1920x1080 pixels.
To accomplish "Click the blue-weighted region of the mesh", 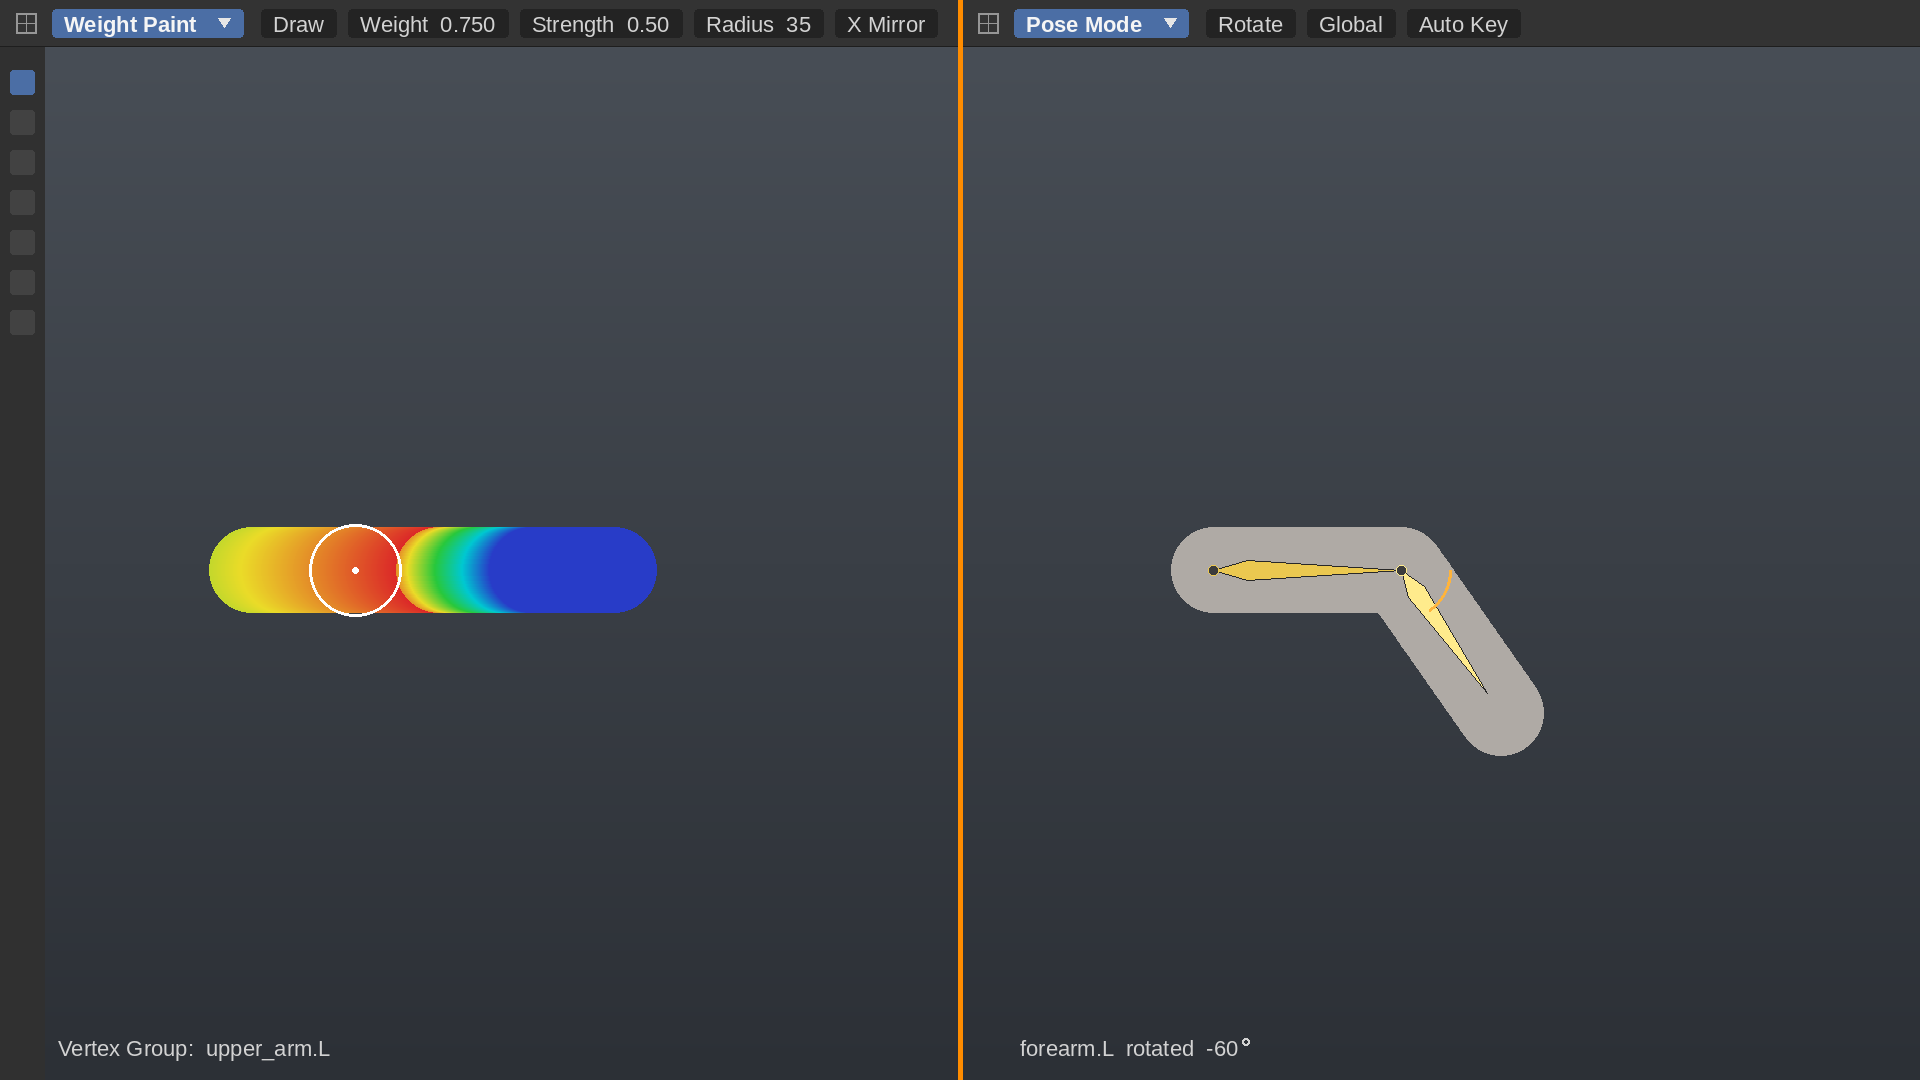I will point(575,570).
